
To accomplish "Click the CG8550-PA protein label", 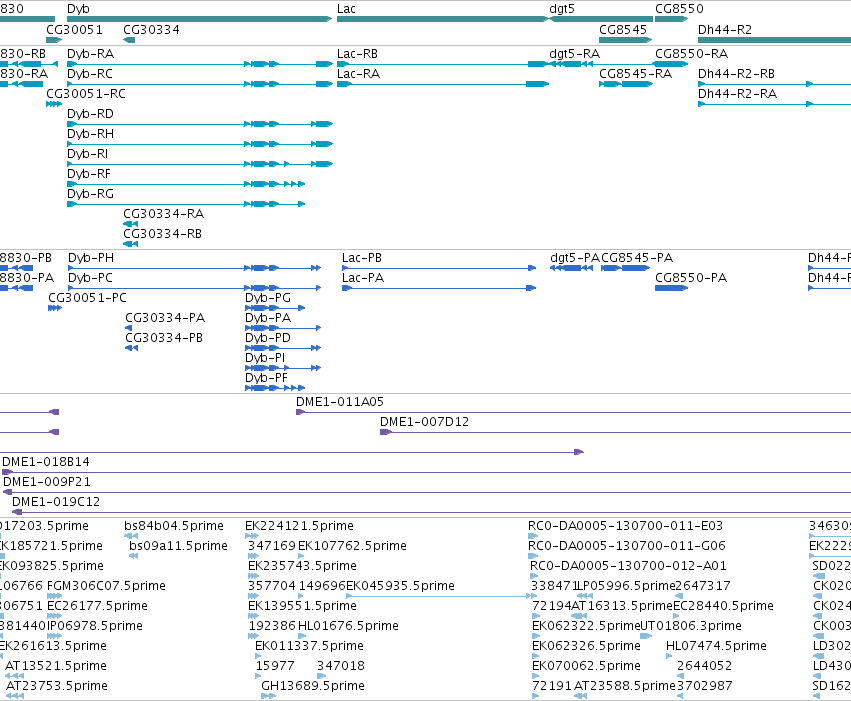I will [691, 278].
